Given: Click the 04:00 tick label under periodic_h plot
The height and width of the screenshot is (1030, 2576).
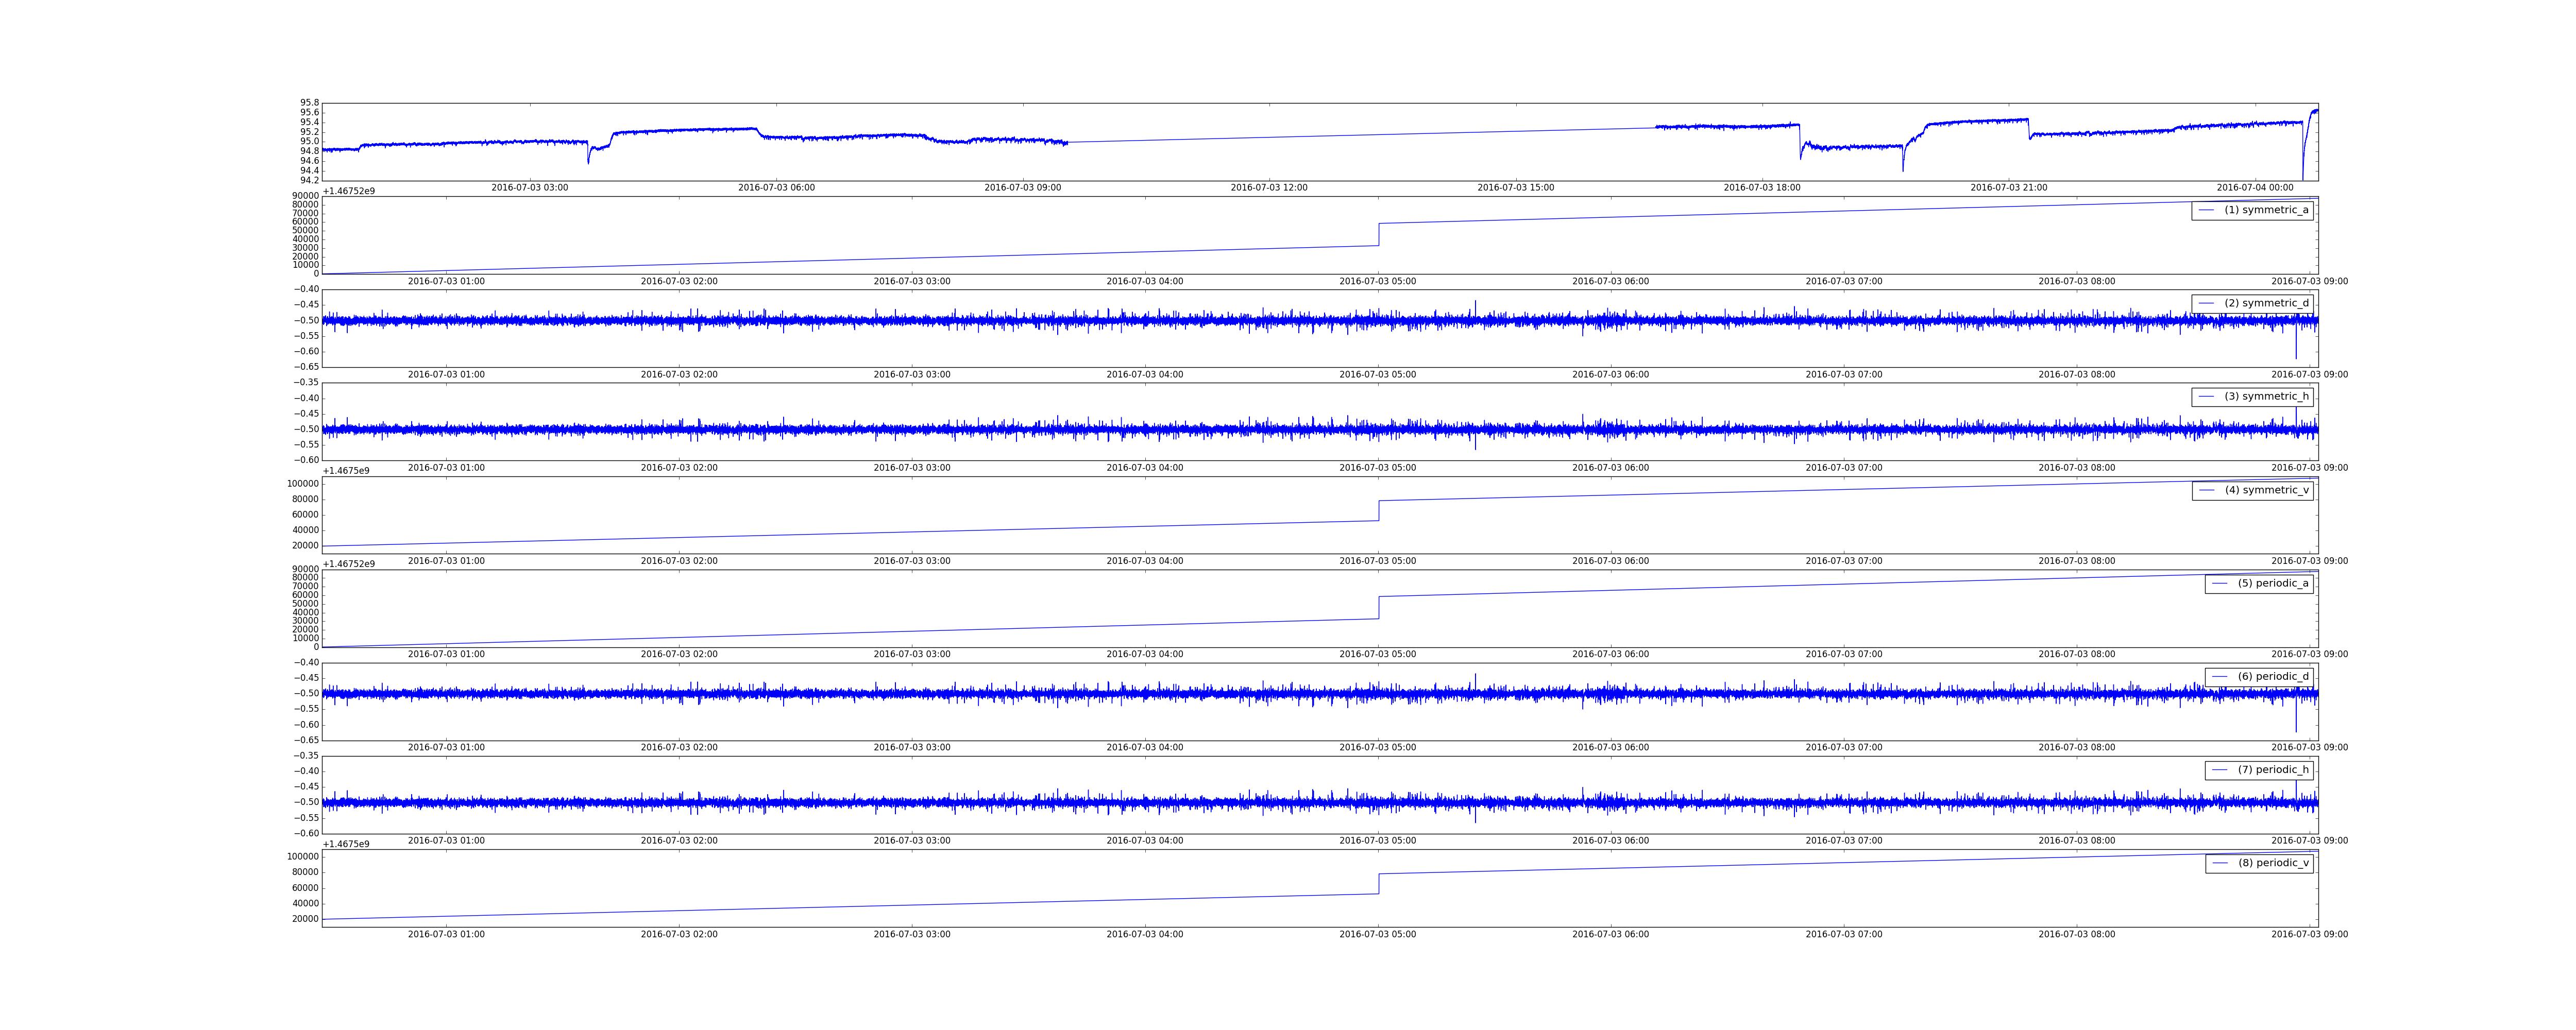Looking at the screenshot, I should pos(1145,841).
